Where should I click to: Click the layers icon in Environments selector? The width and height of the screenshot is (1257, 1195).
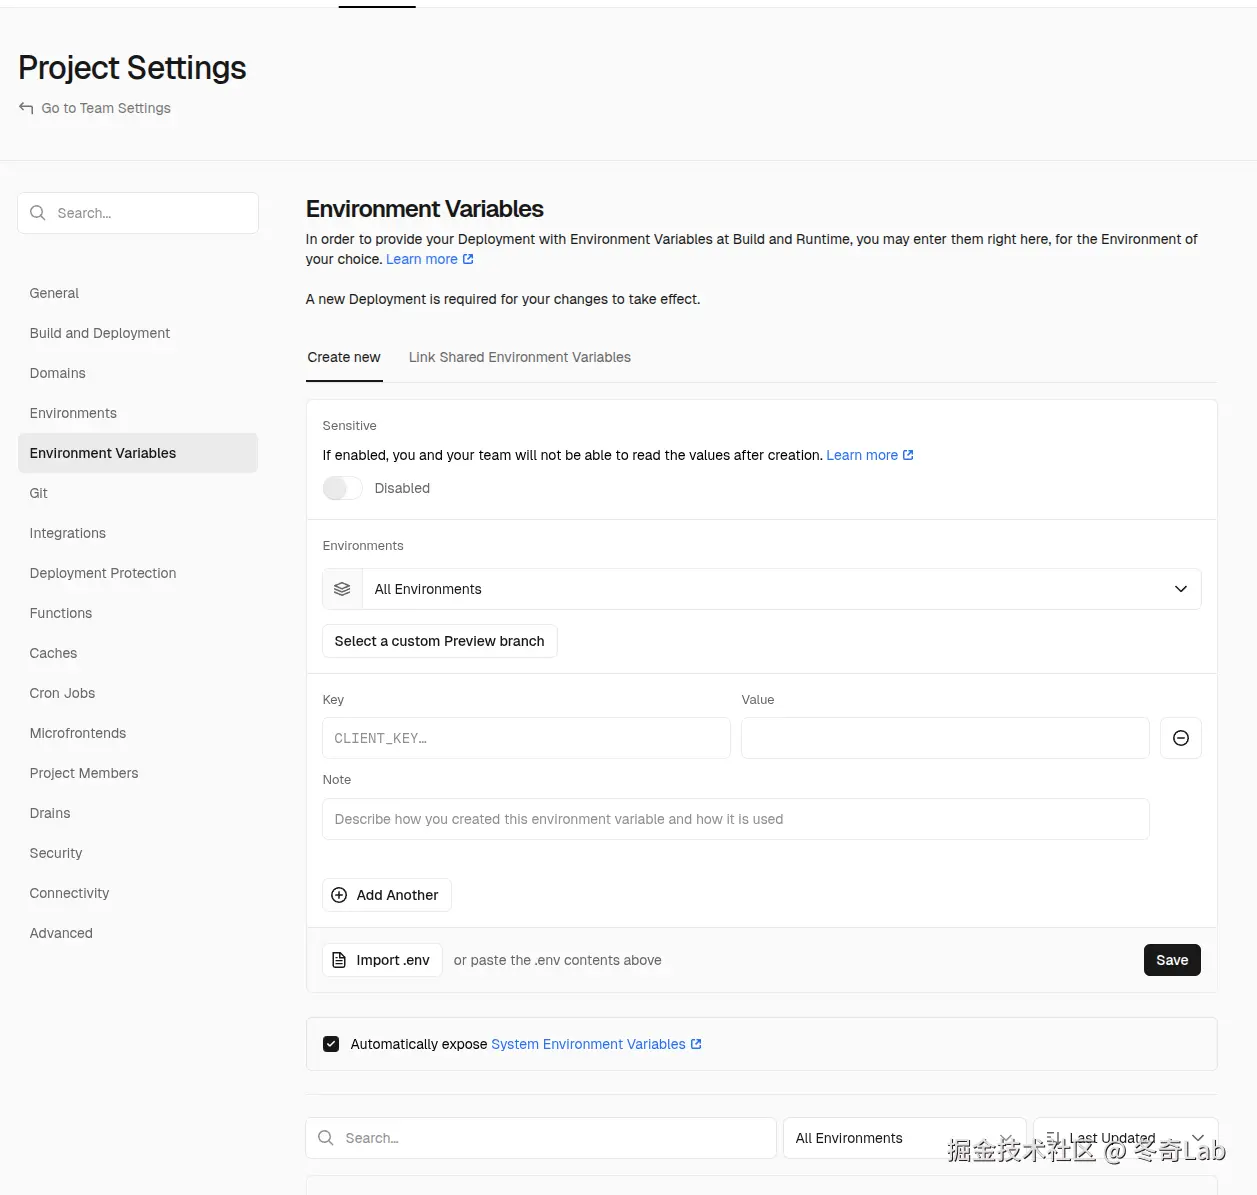pyautogui.click(x=342, y=589)
